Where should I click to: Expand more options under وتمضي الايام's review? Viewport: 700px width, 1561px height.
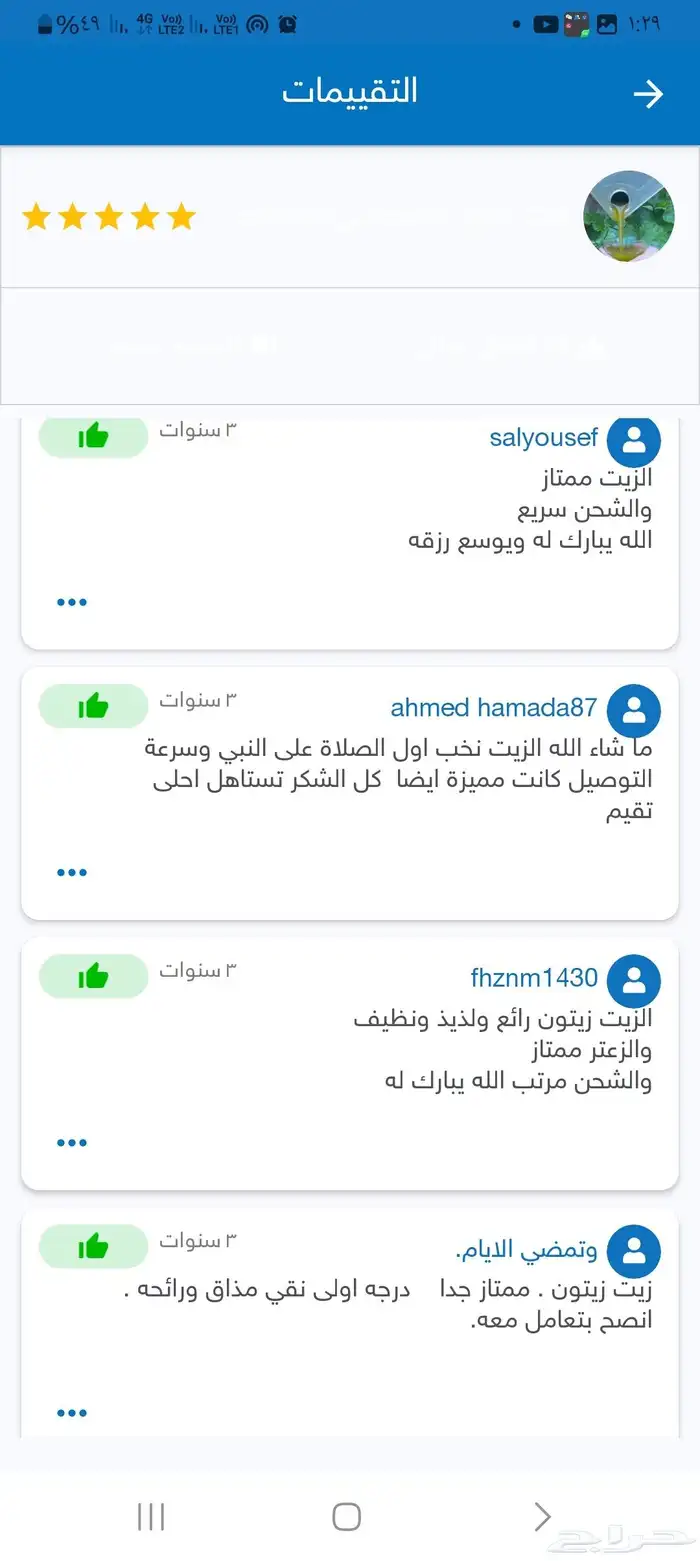click(71, 1412)
